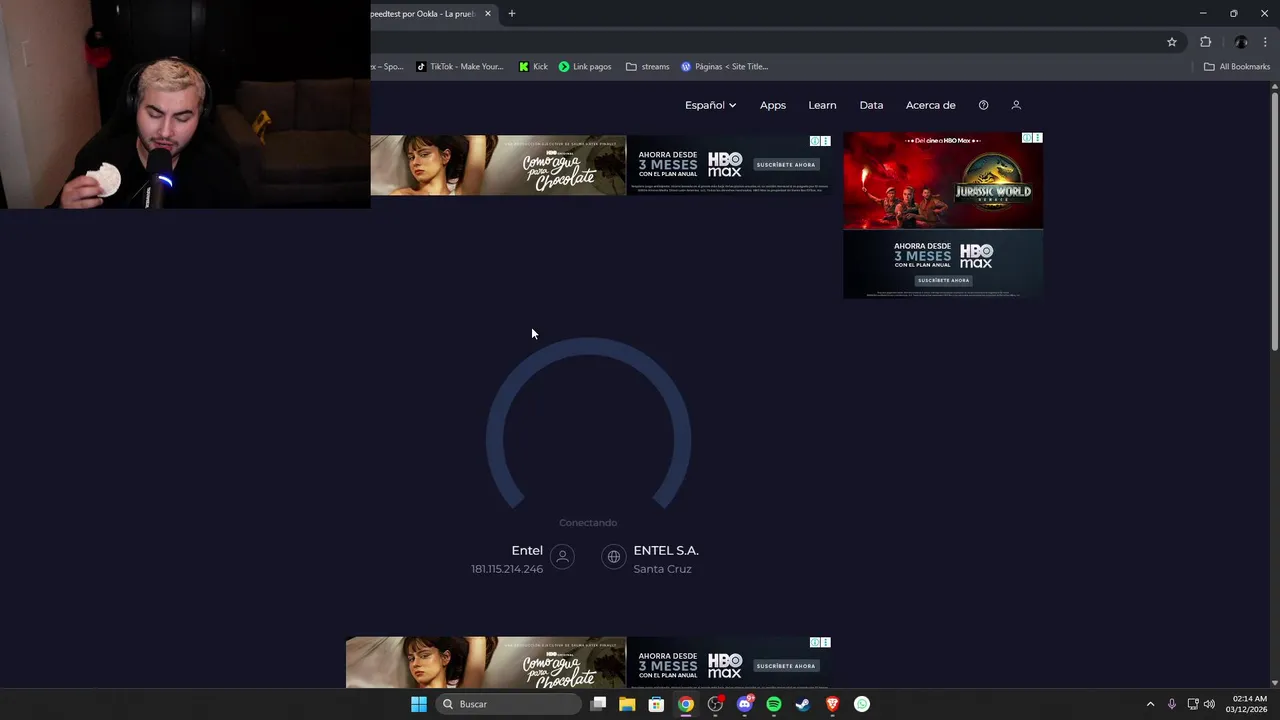Open the Páginas Site Title bookmark
This screenshot has width=1280, height=720.
tap(724, 67)
